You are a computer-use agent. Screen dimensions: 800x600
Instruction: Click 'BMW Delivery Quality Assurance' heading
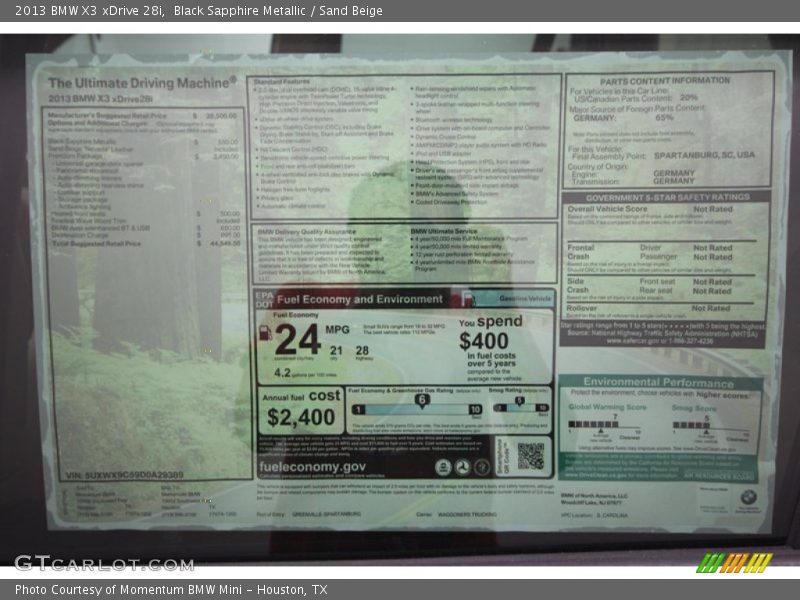pos(307,232)
